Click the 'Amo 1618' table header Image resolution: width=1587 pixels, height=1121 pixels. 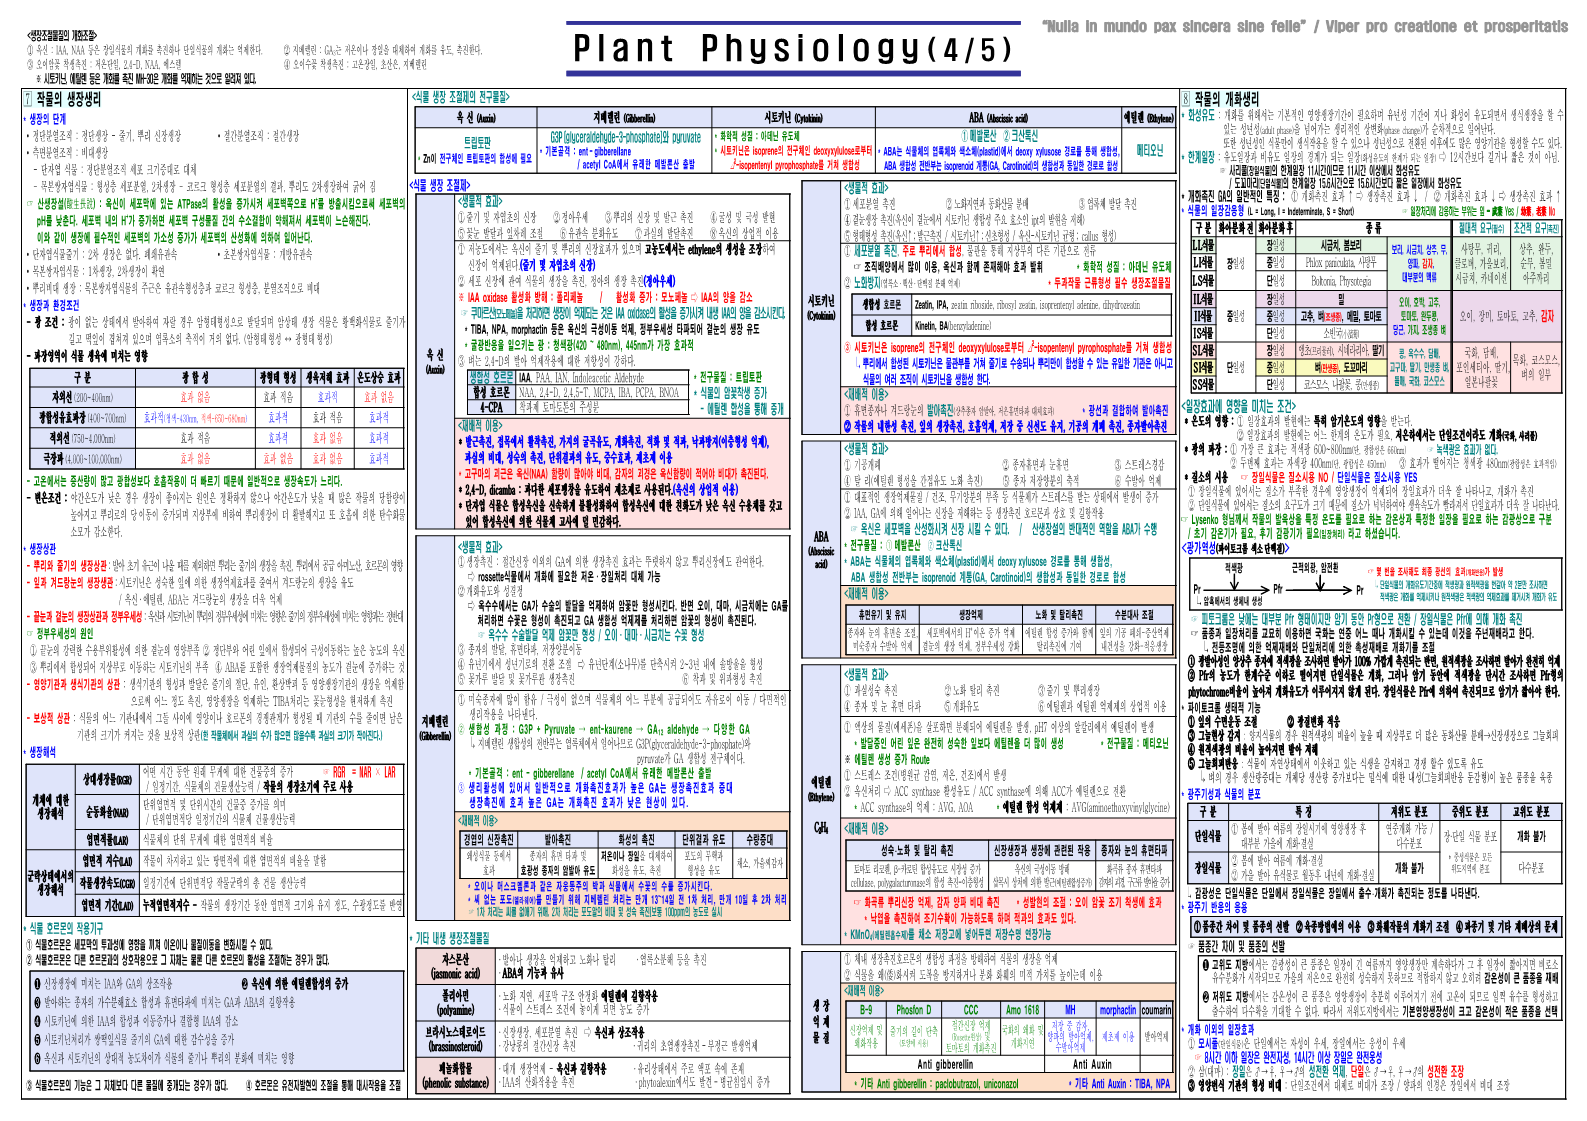click(x=1023, y=1010)
